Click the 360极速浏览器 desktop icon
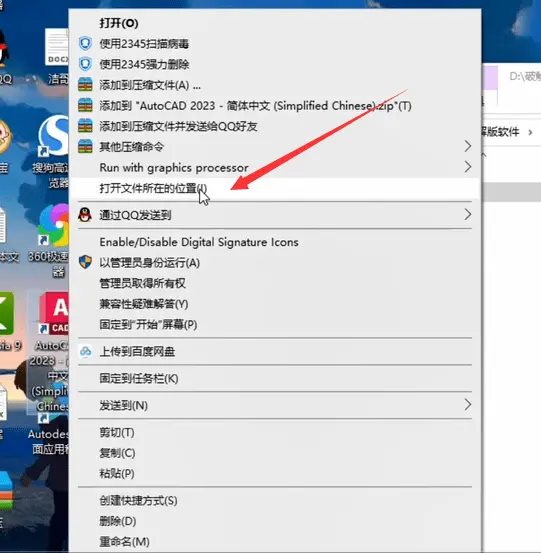Image resolution: width=541 pixels, height=553 pixels. coord(53,226)
